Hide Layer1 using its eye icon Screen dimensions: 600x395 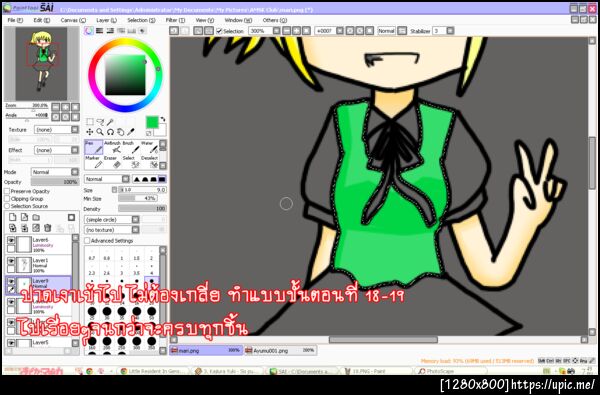(x=11, y=261)
